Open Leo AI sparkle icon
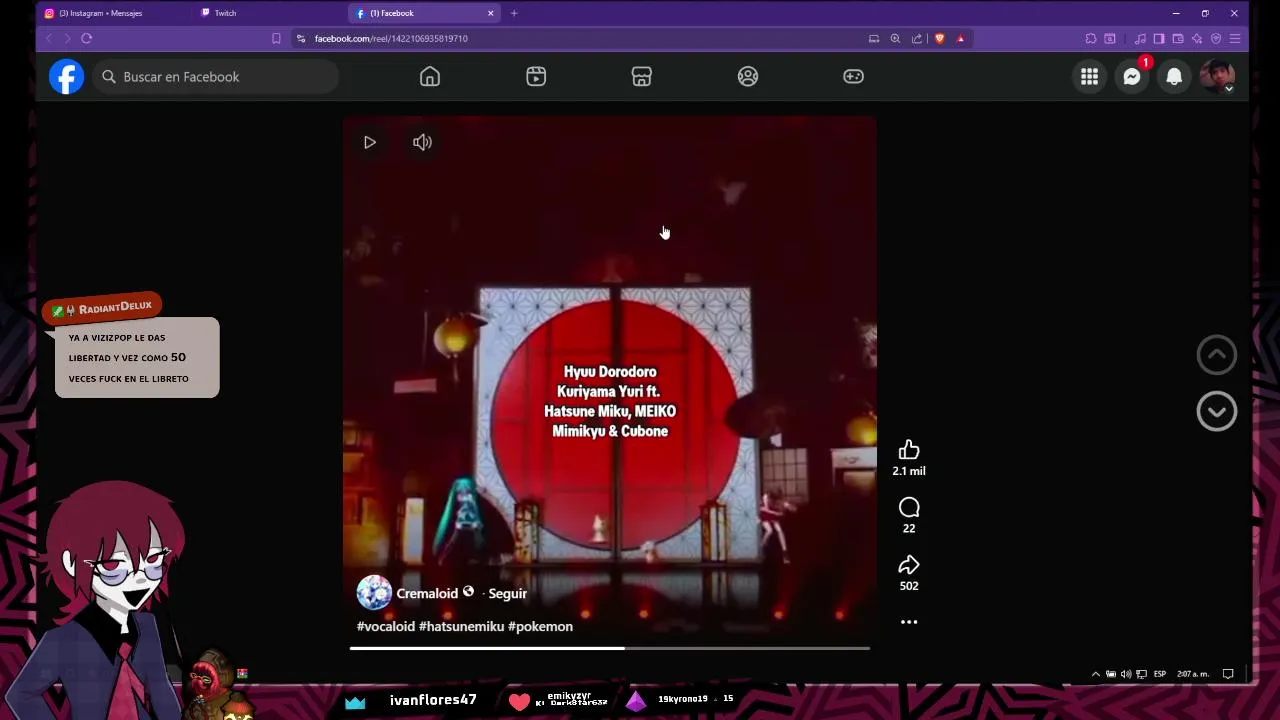Viewport: 1280px width, 720px height. 1197,39
